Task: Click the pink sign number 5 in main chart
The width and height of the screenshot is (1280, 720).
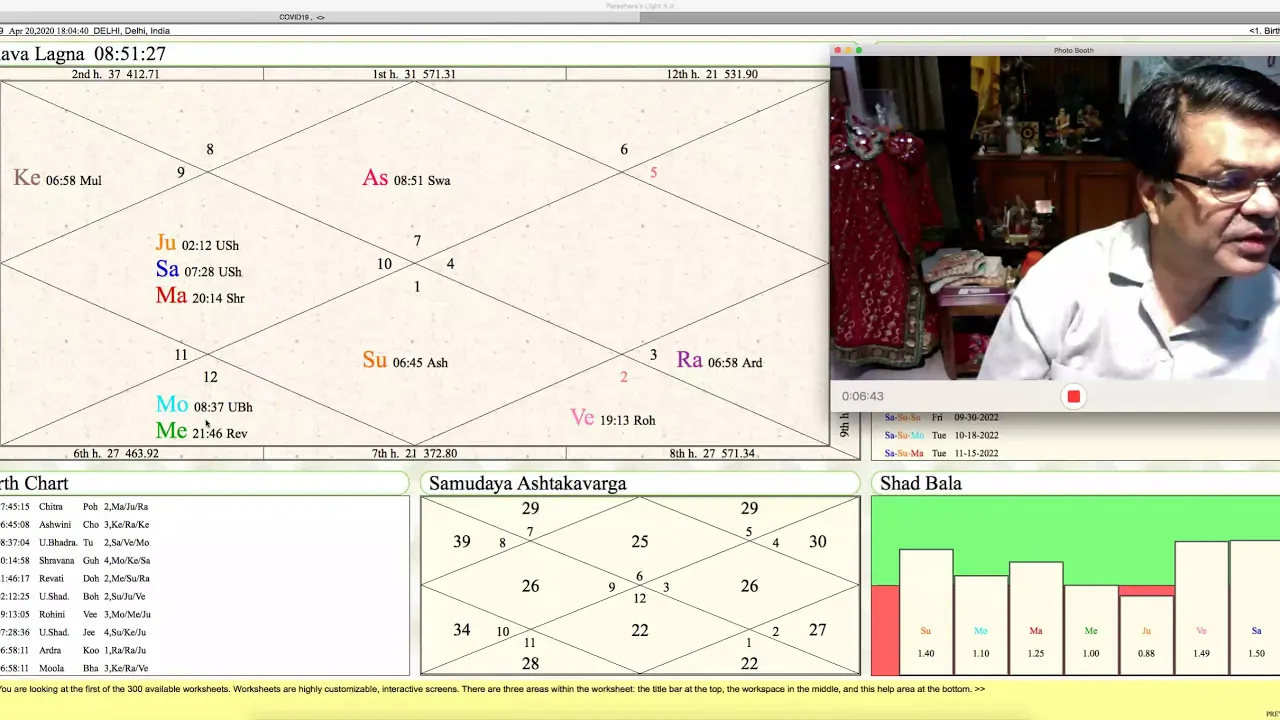Action: coord(653,173)
